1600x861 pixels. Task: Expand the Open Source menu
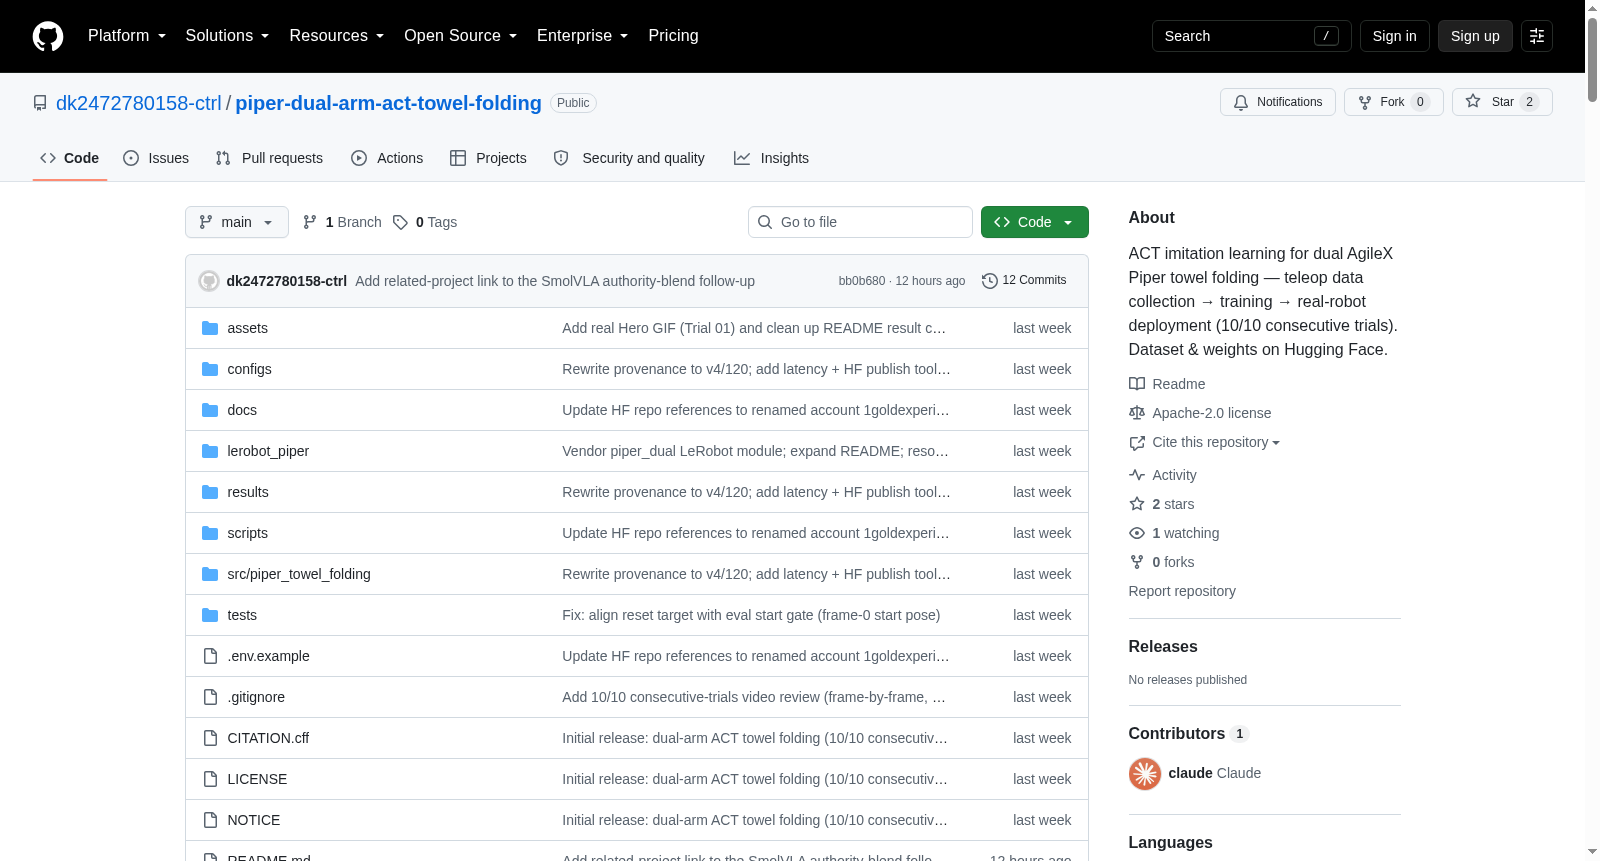pyautogui.click(x=460, y=36)
